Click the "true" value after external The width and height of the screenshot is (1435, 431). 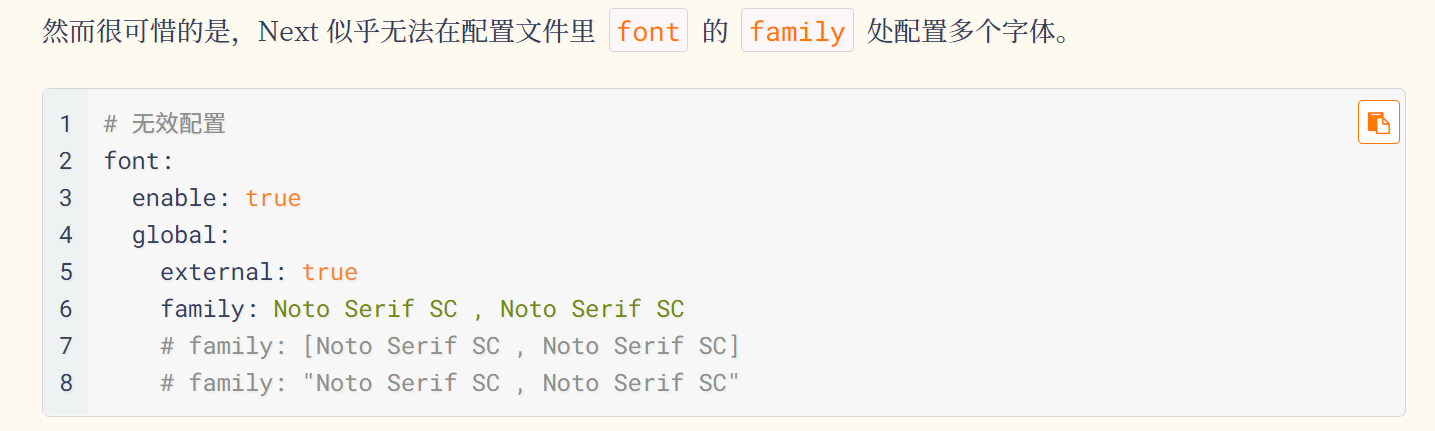pyautogui.click(x=329, y=272)
